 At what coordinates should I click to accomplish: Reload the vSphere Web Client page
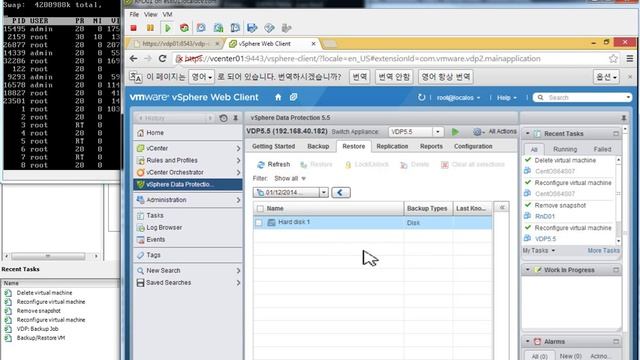click(x=162, y=59)
